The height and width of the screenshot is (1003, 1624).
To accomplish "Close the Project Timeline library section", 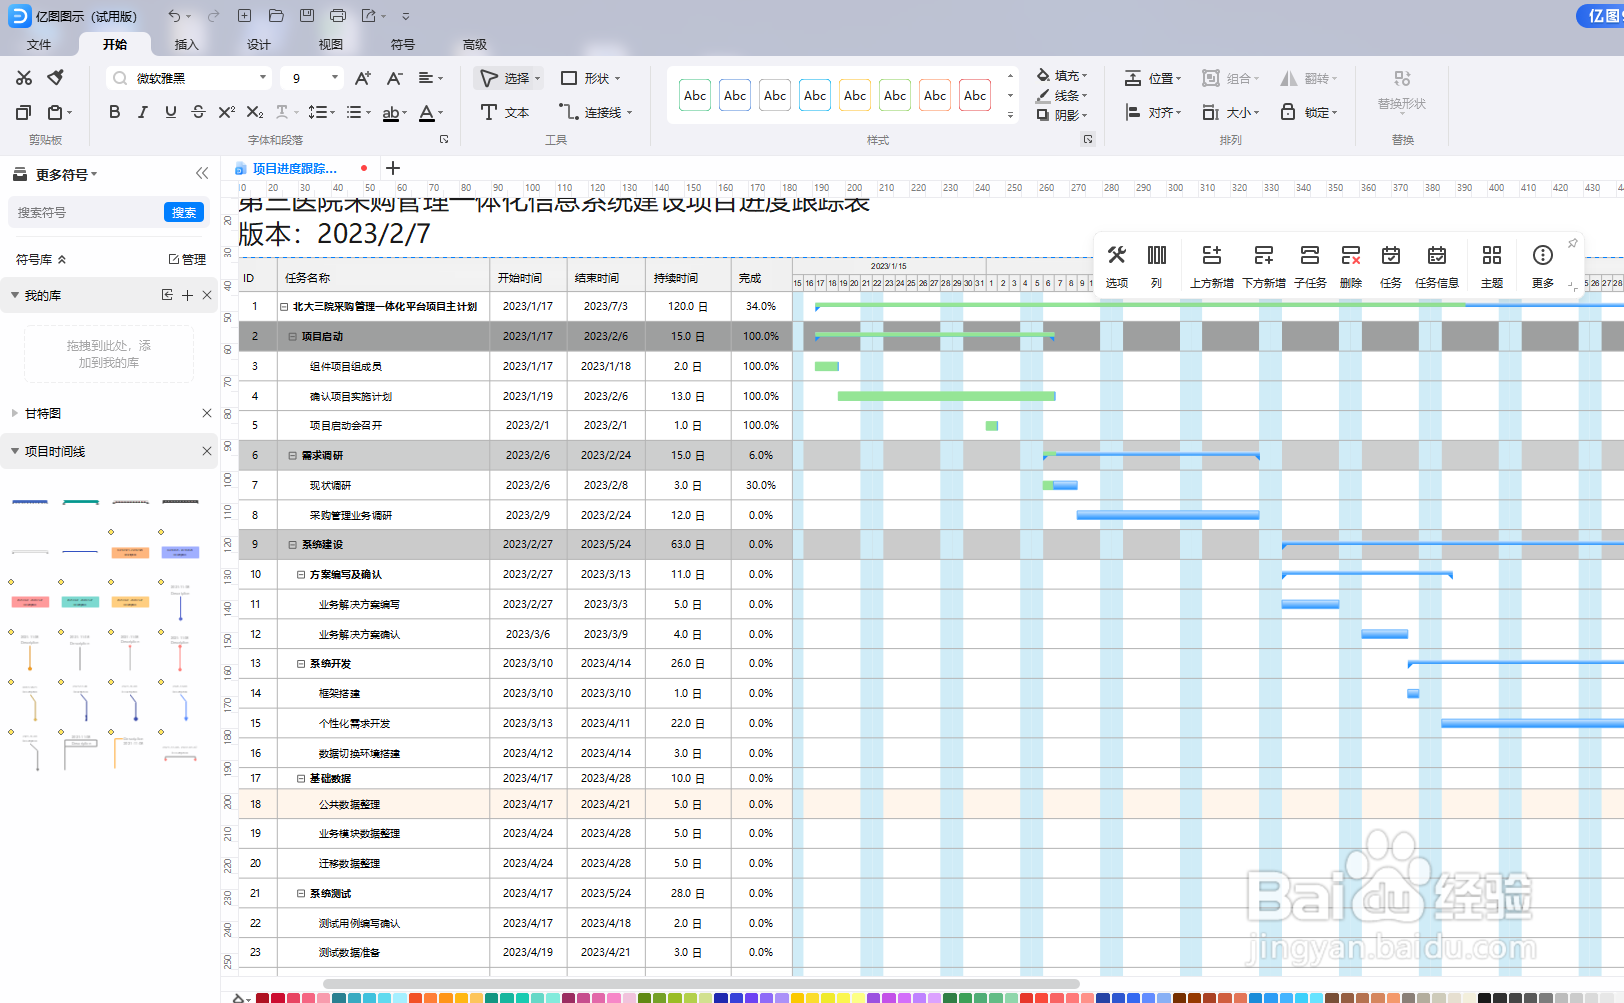I will [x=207, y=451].
